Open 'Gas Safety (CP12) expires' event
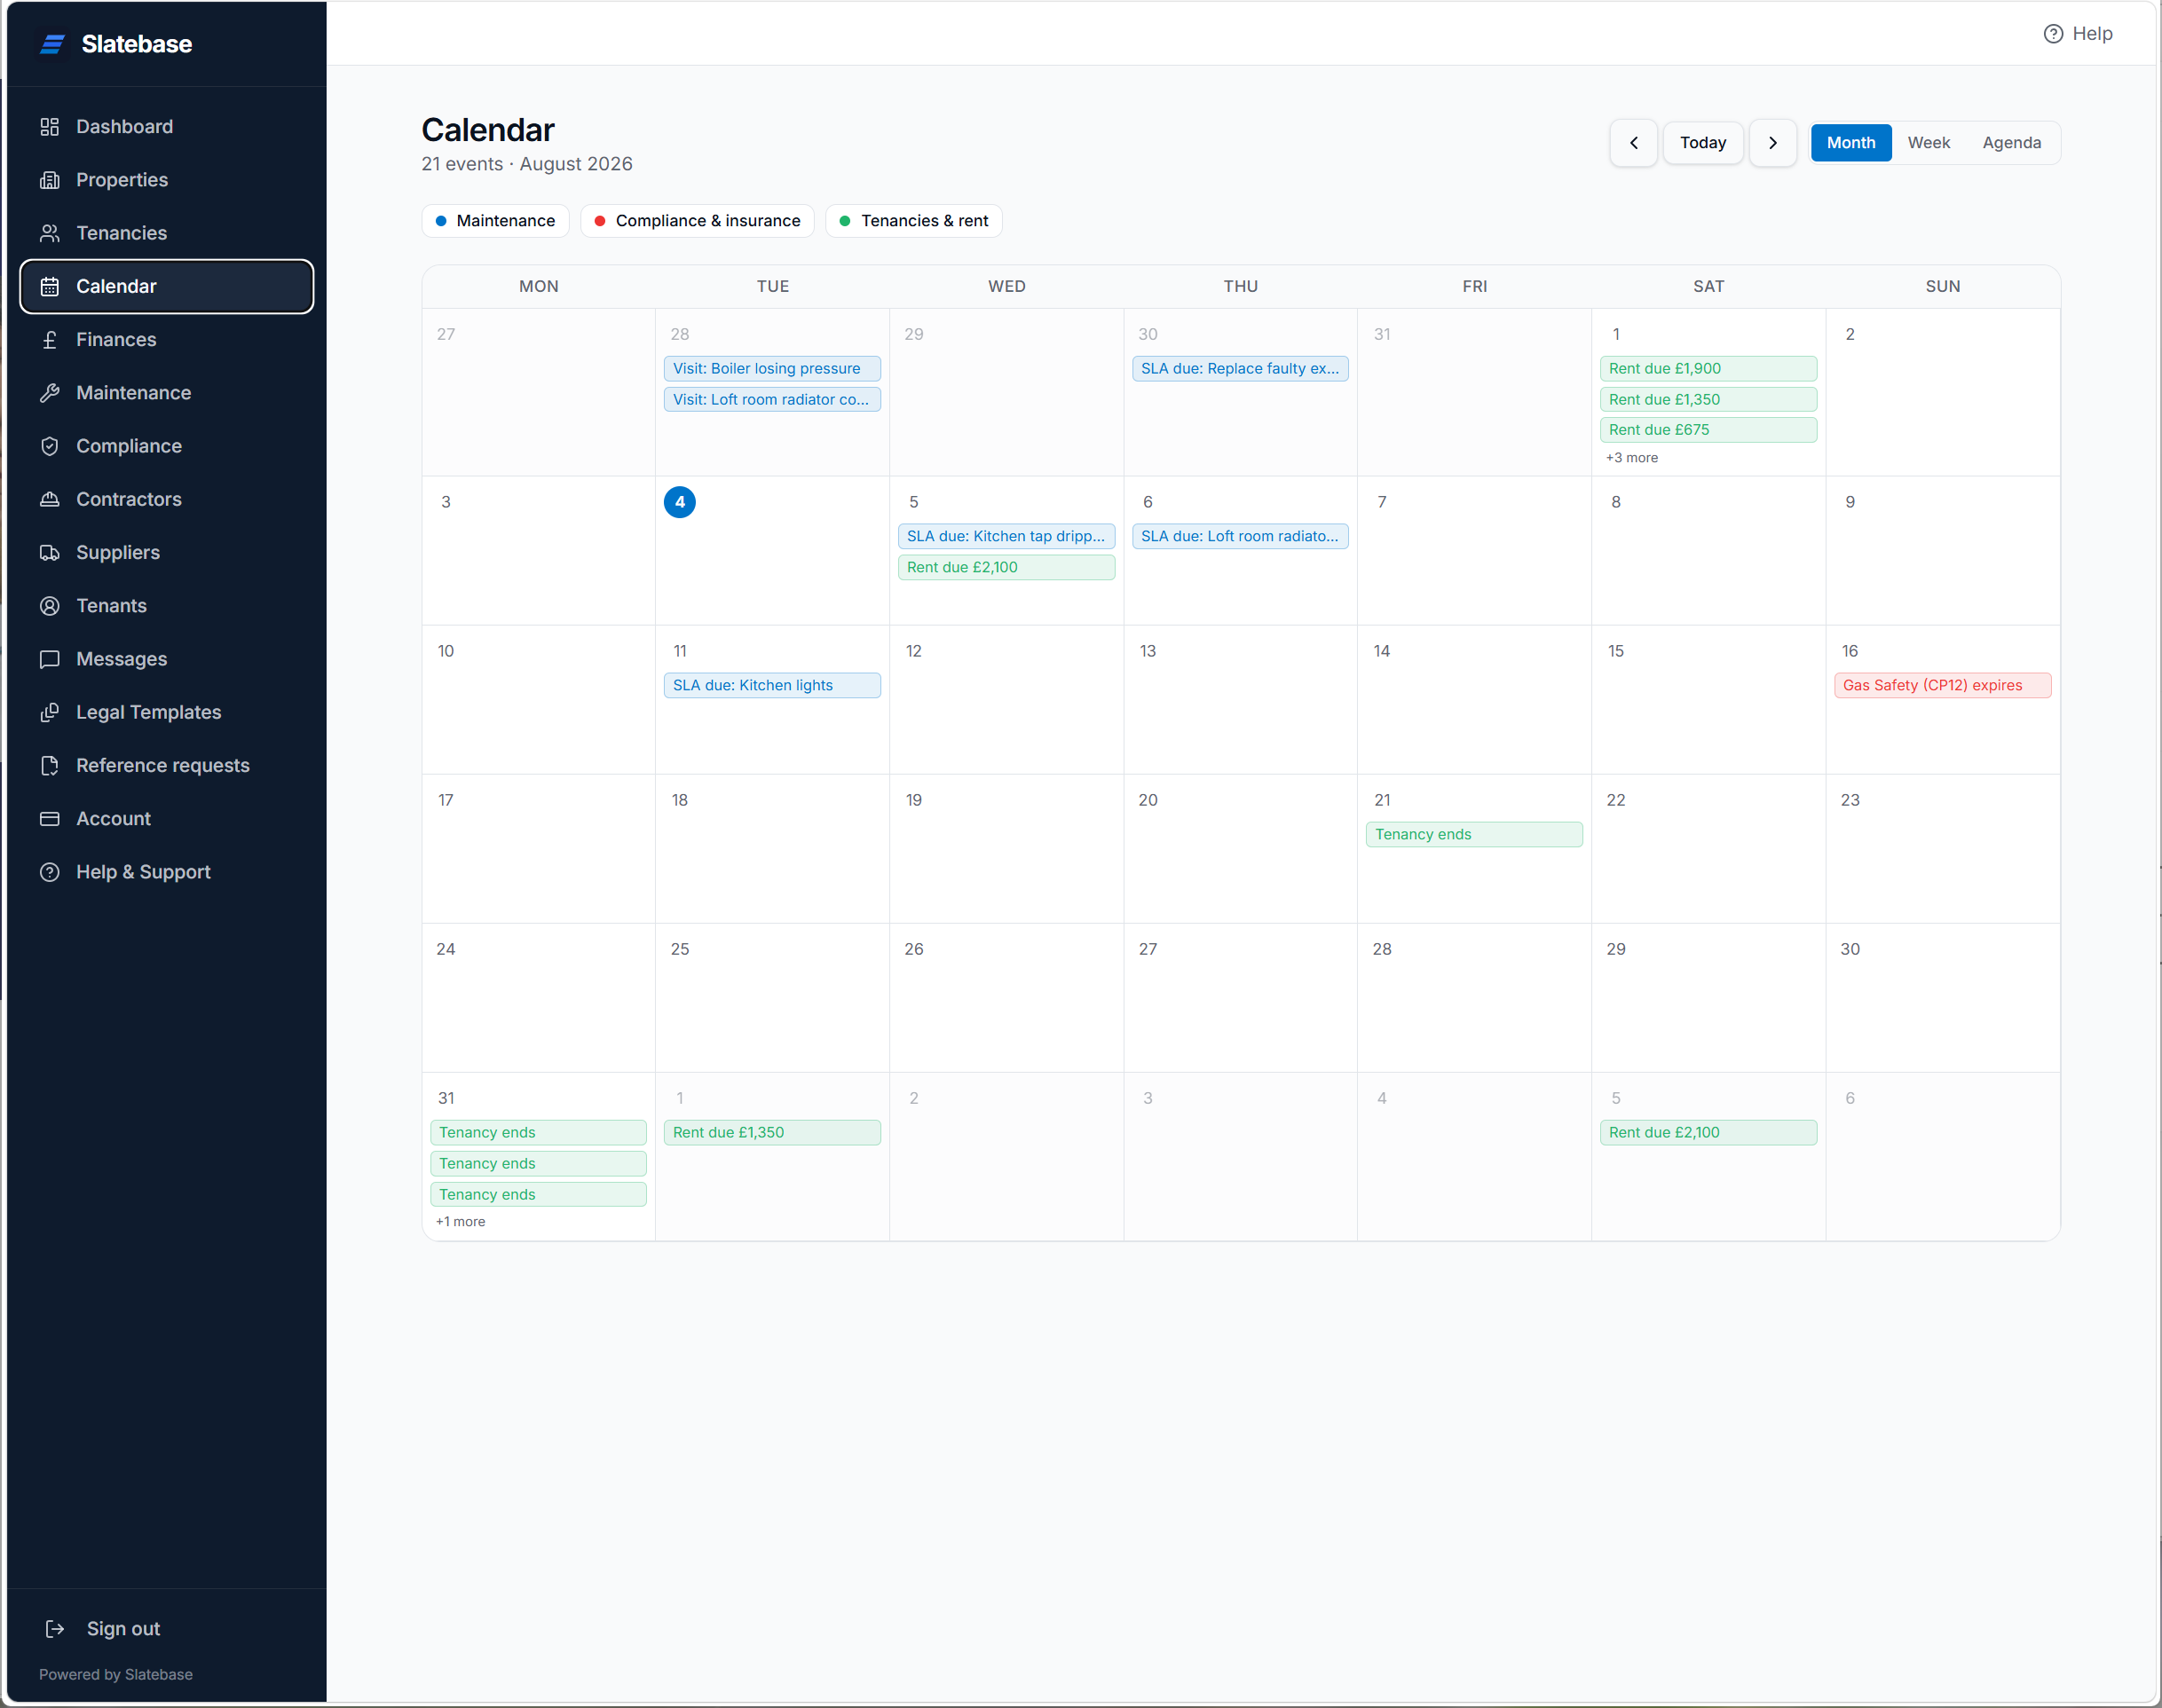Image resolution: width=2162 pixels, height=1708 pixels. click(x=1942, y=686)
